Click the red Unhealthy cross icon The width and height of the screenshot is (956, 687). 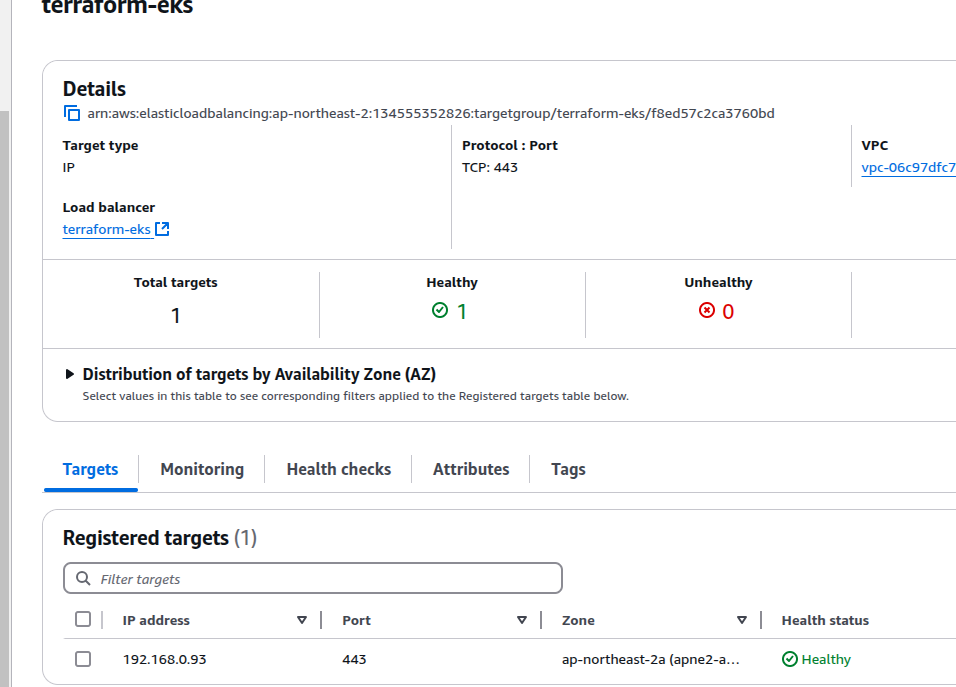[x=707, y=311]
